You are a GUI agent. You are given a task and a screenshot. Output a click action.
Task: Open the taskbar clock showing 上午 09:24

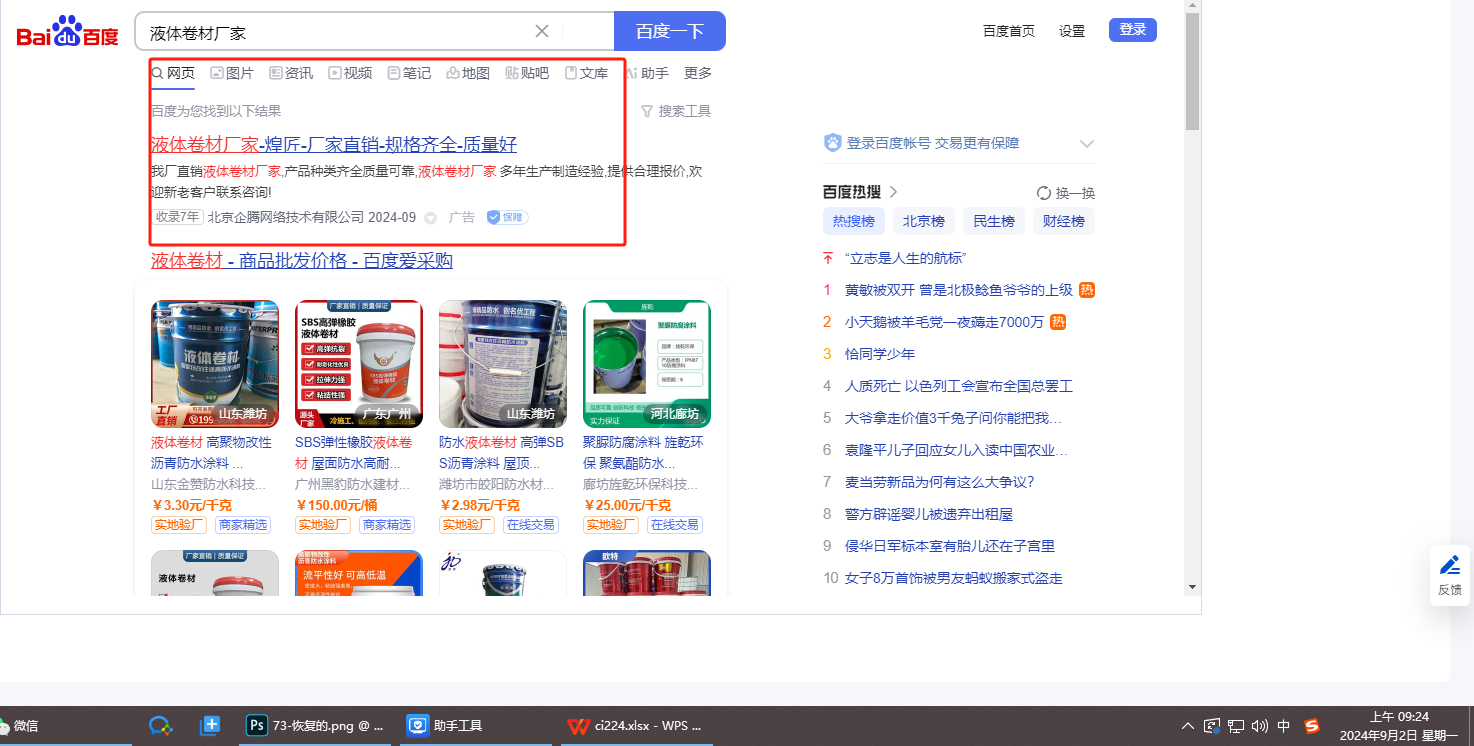click(x=1399, y=726)
